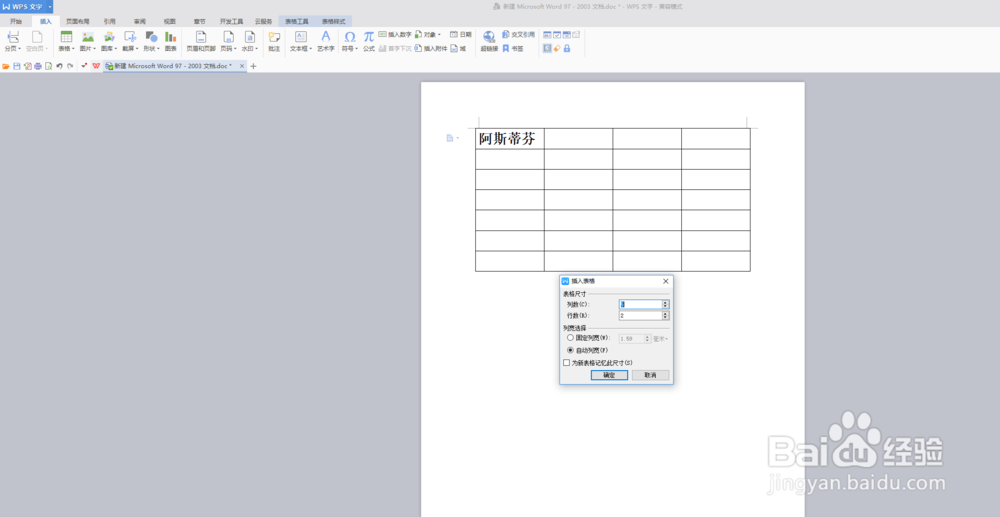
Task: Click the open folder quick-access icon
Action: point(6,66)
